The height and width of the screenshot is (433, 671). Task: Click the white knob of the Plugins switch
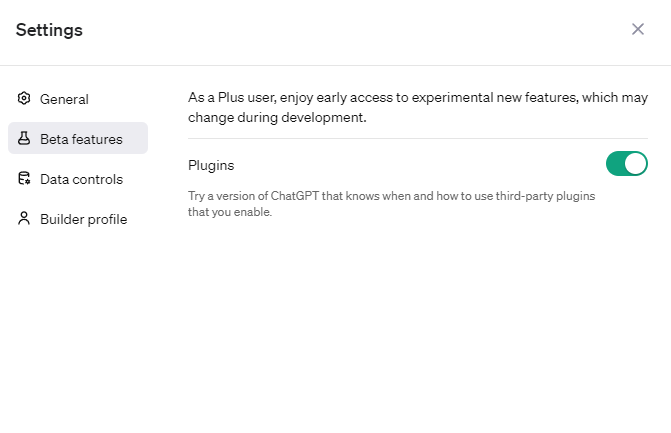(636, 164)
